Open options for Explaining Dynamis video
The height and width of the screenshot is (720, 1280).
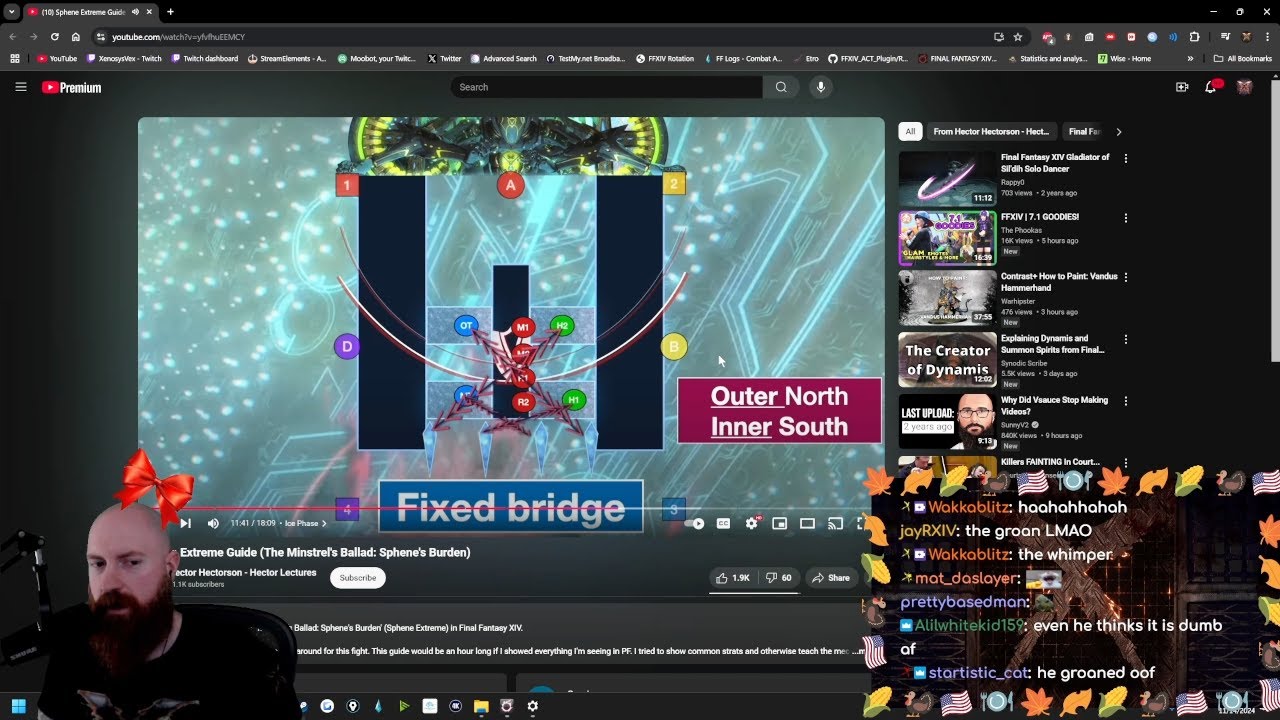tap(1126, 339)
